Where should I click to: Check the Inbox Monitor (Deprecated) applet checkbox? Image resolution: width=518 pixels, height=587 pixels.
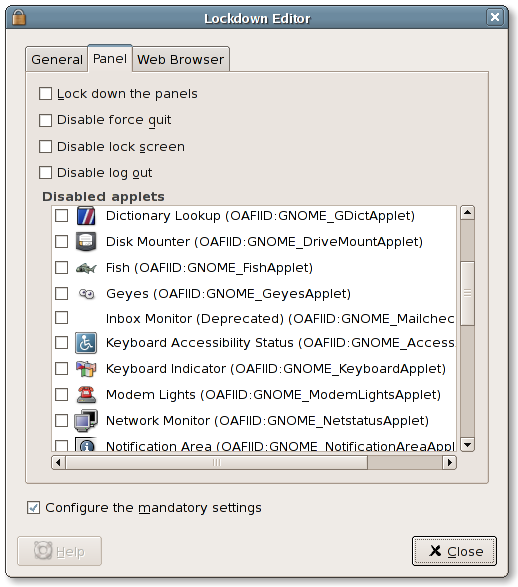pos(61,318)
